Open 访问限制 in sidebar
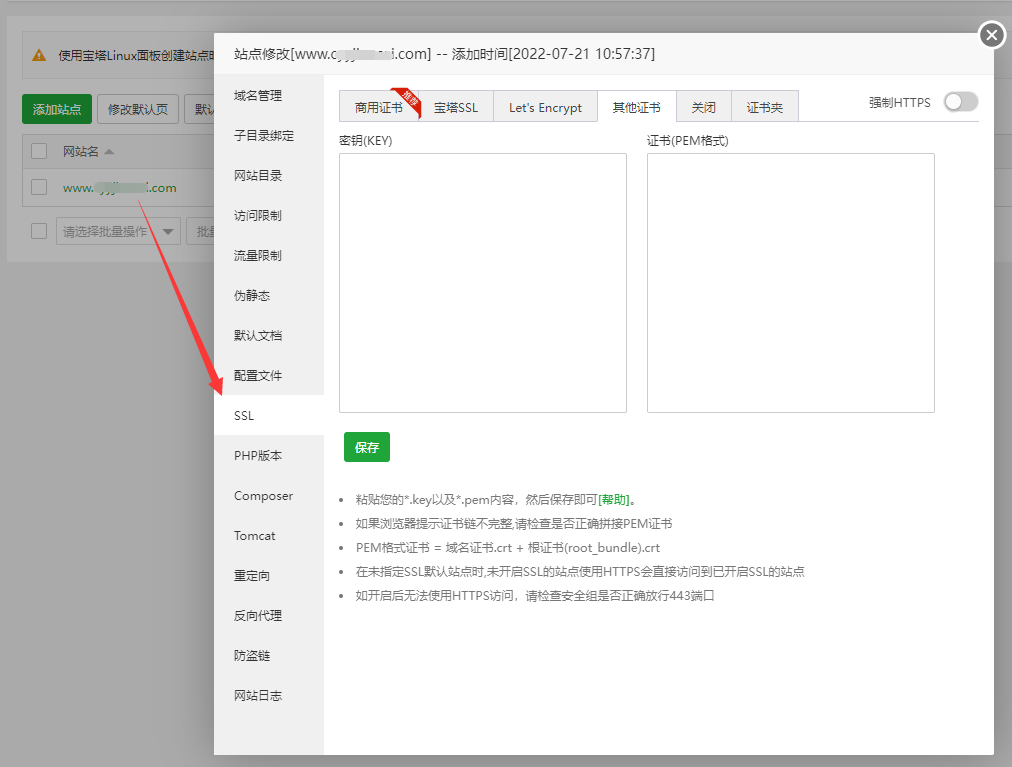The image size is (1012, 767). pyautogui.click(x=269, y=216)
